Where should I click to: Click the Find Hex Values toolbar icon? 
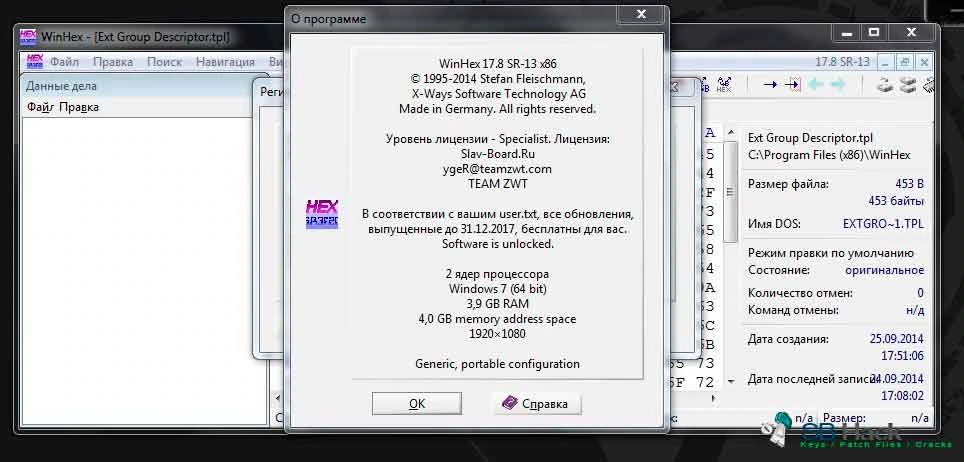[x=724, y=85]
